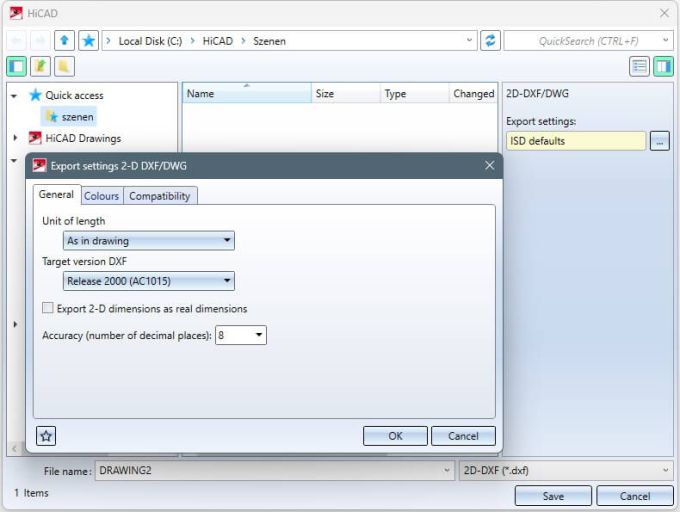Click the Save button
The image size is (680, 512).
553,496
